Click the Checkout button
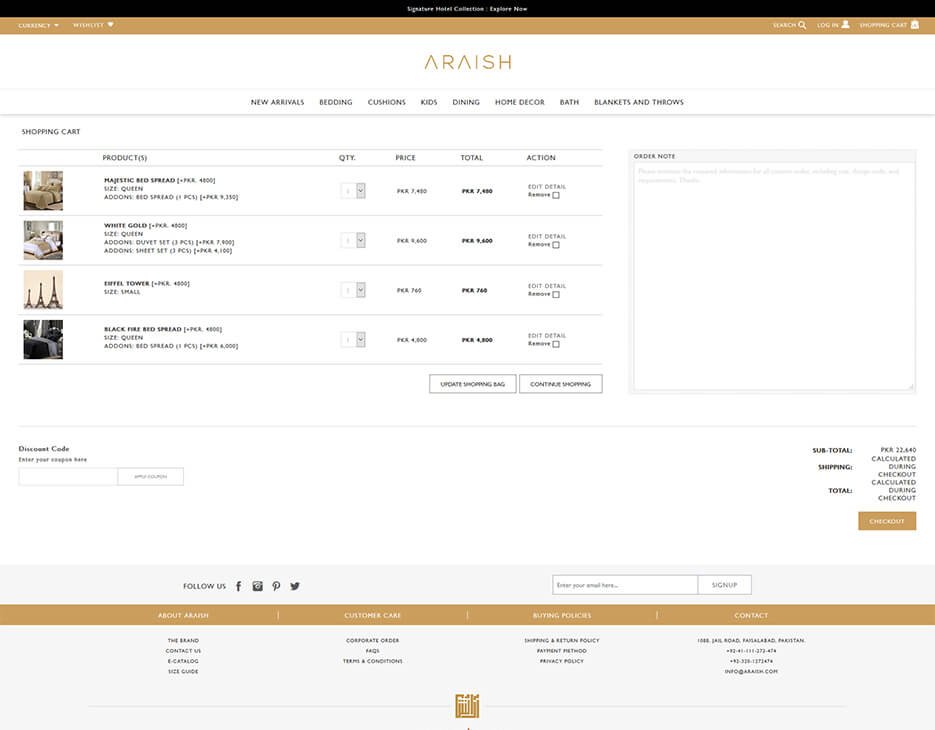 [887, 521]
